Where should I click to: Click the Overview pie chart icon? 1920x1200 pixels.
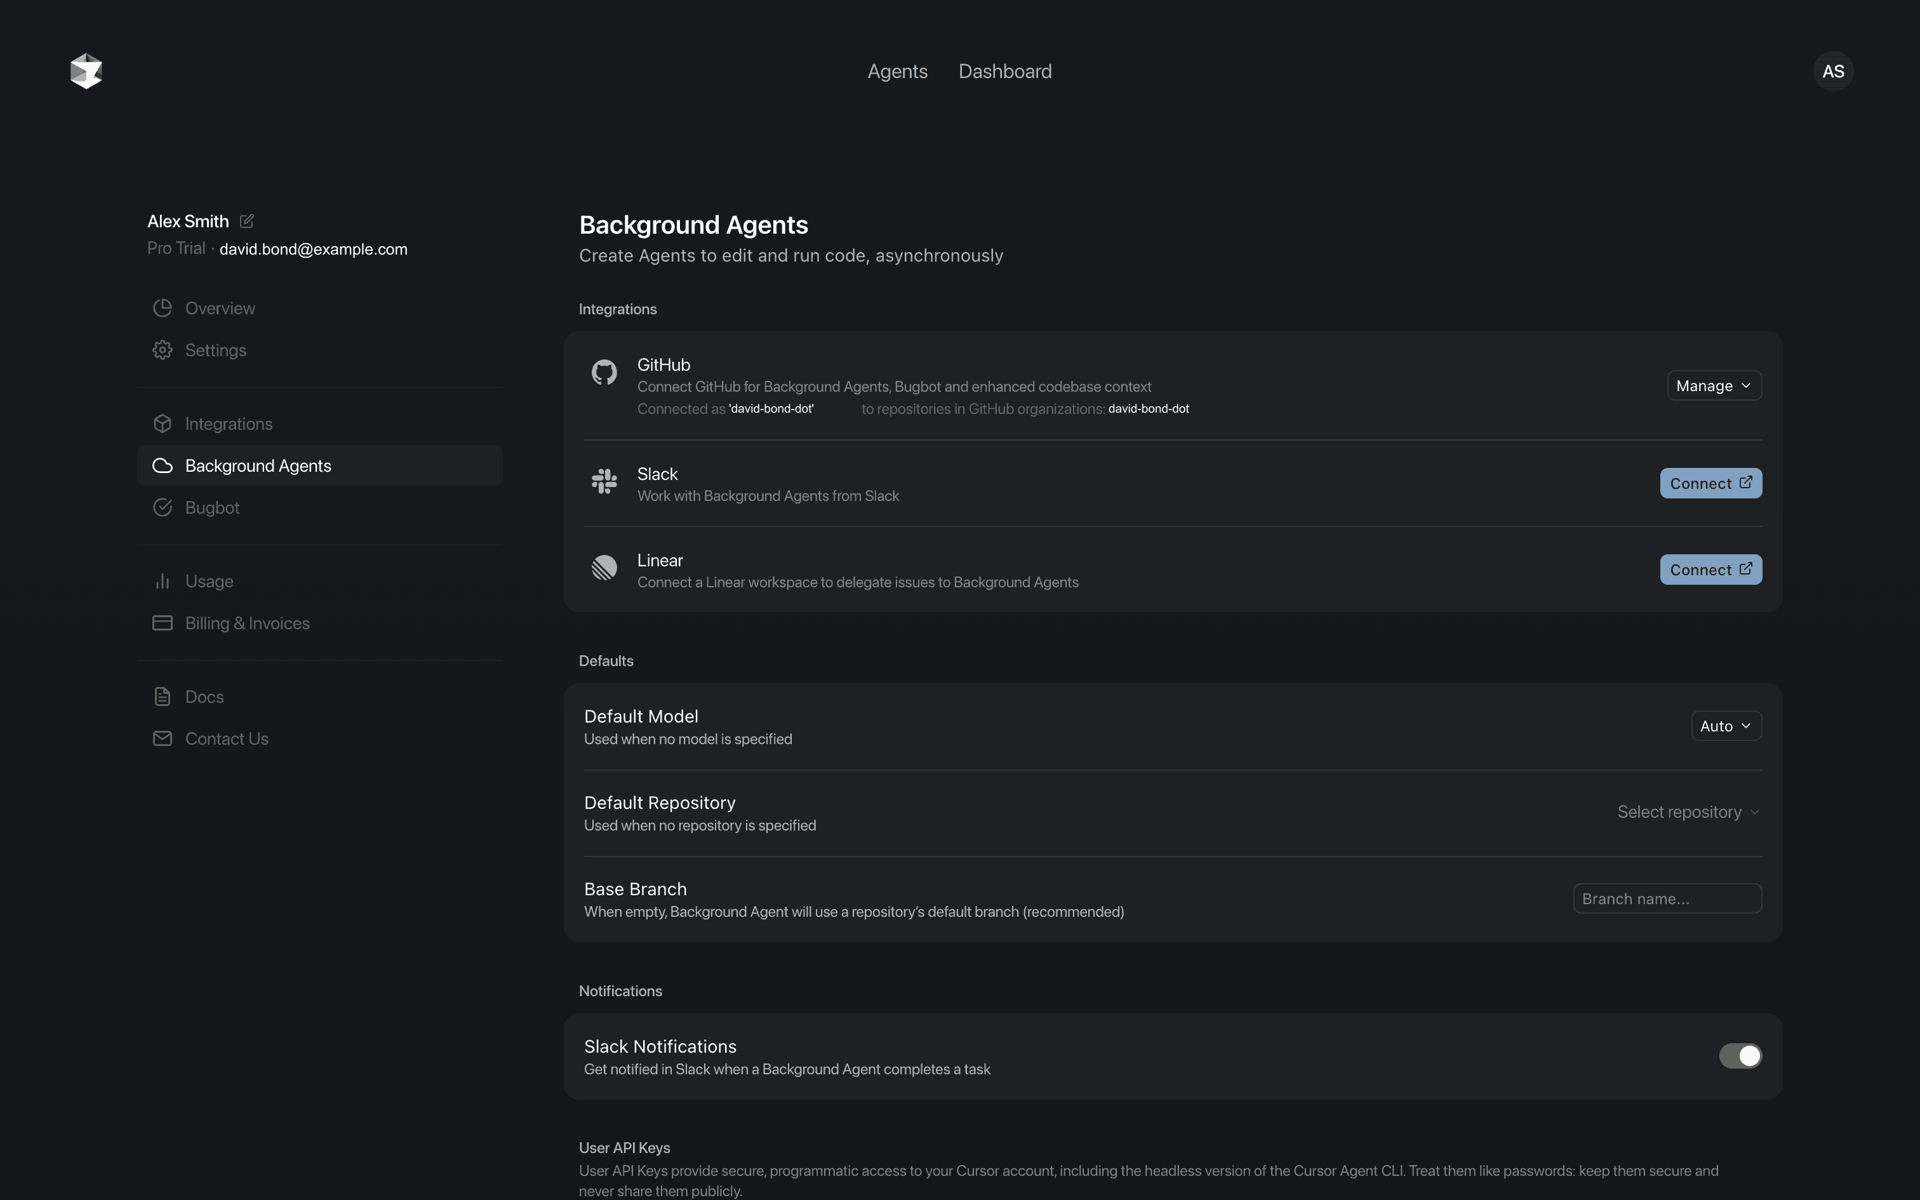[162, 308]
